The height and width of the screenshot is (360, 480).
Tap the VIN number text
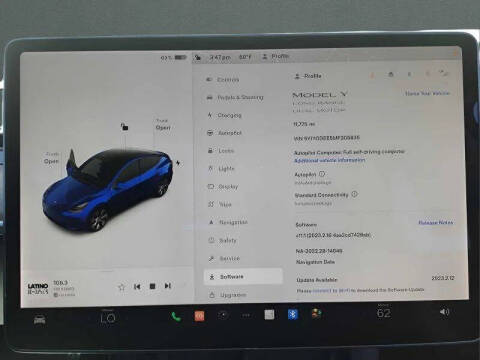tap(327, 138)
